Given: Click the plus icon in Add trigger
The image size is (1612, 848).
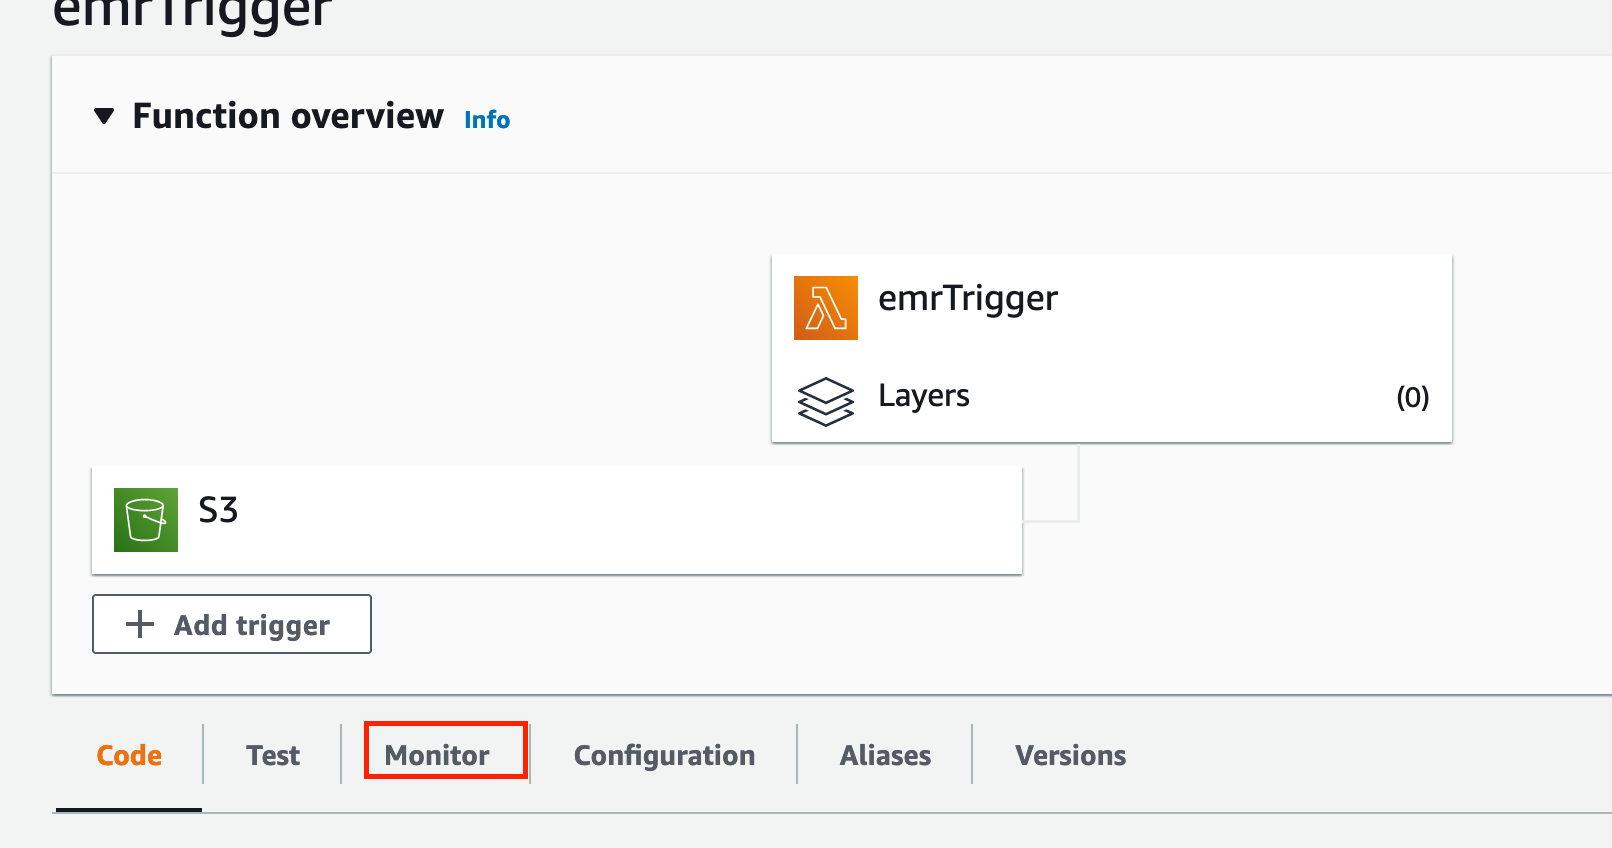Looking at the screenshot, I should [x=140, y=625].
